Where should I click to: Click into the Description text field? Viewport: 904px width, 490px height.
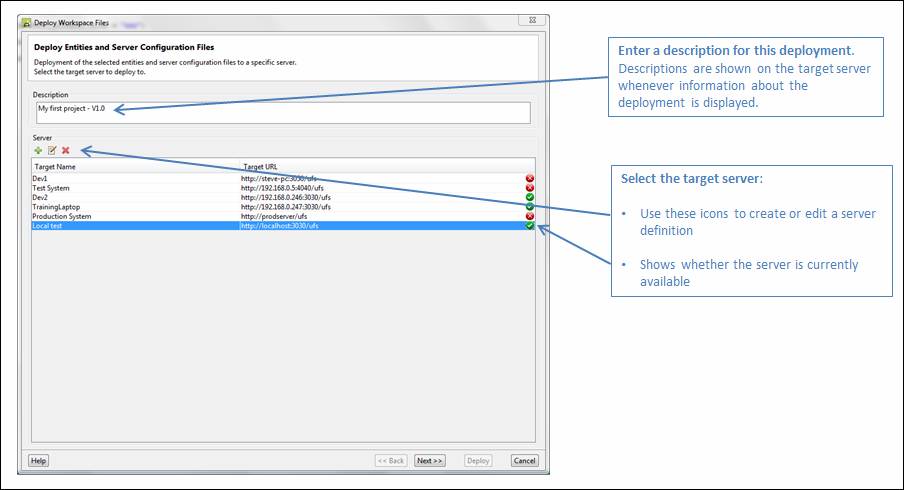(280, 112)
